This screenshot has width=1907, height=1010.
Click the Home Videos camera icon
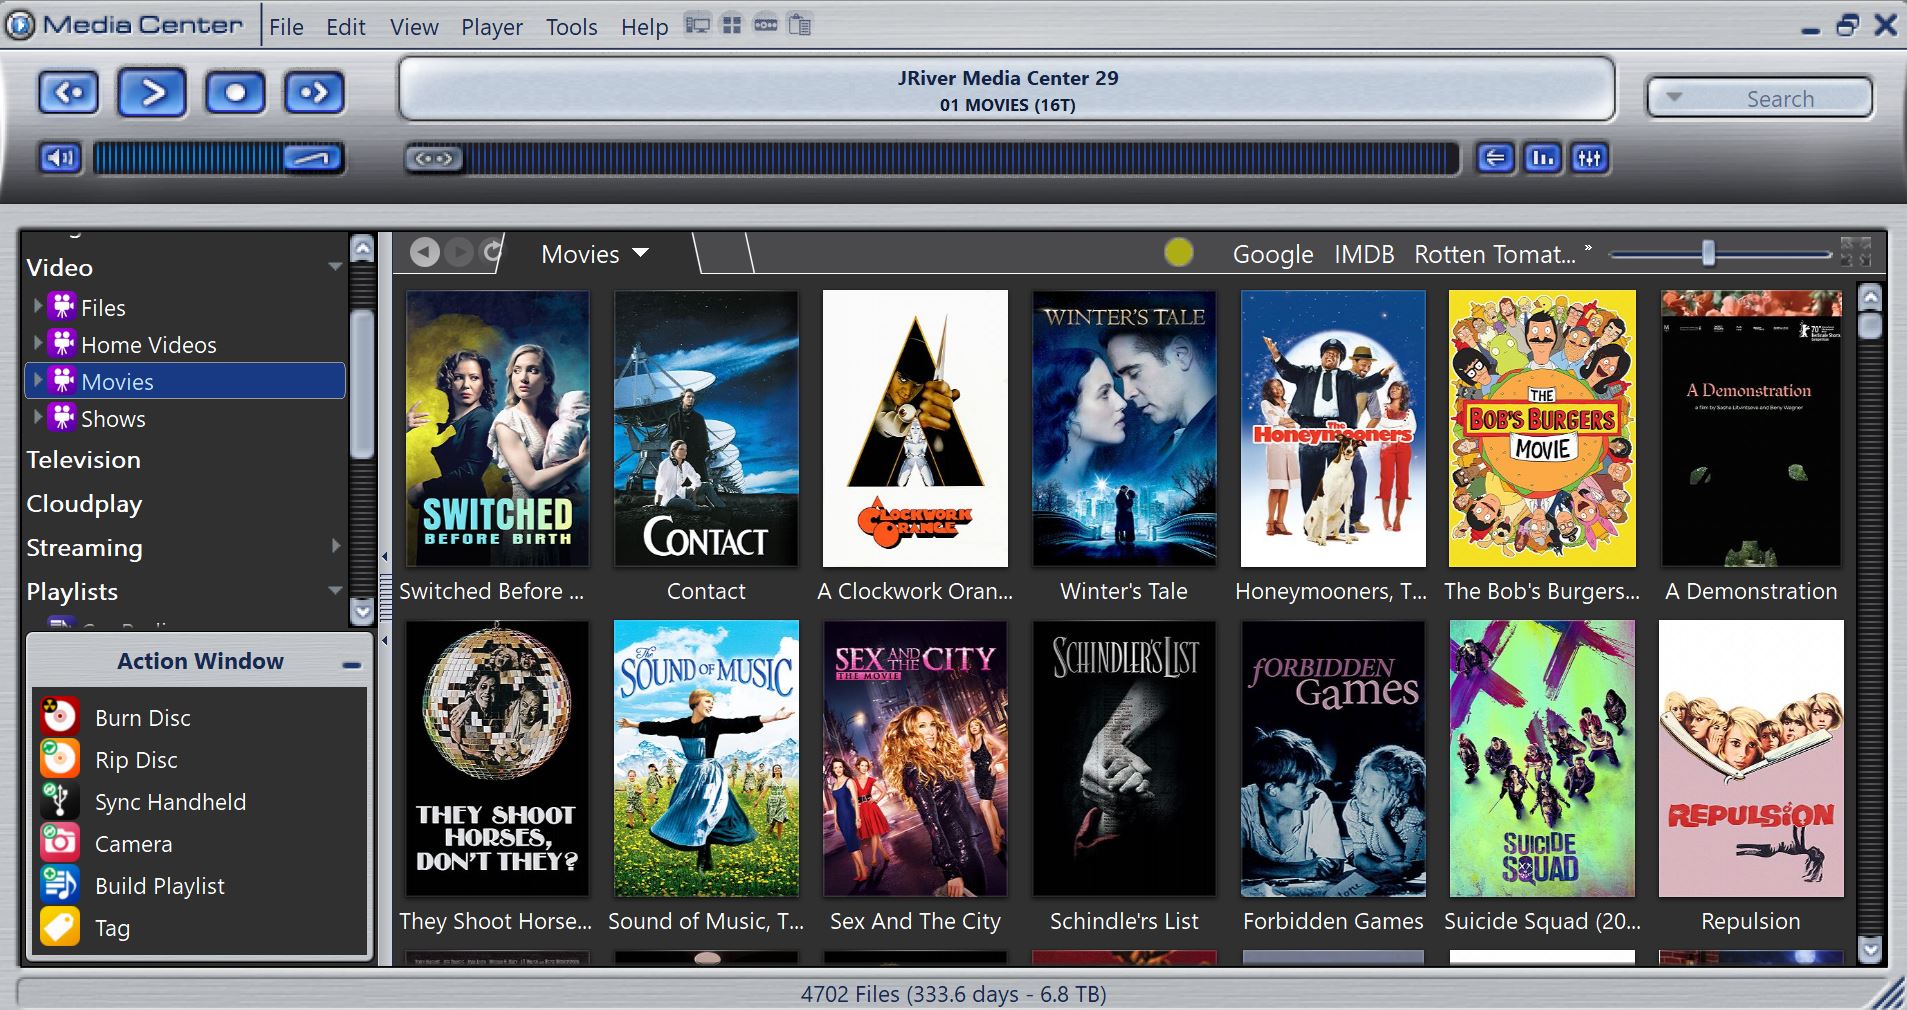pyautogui.click(x=63, y=344)
